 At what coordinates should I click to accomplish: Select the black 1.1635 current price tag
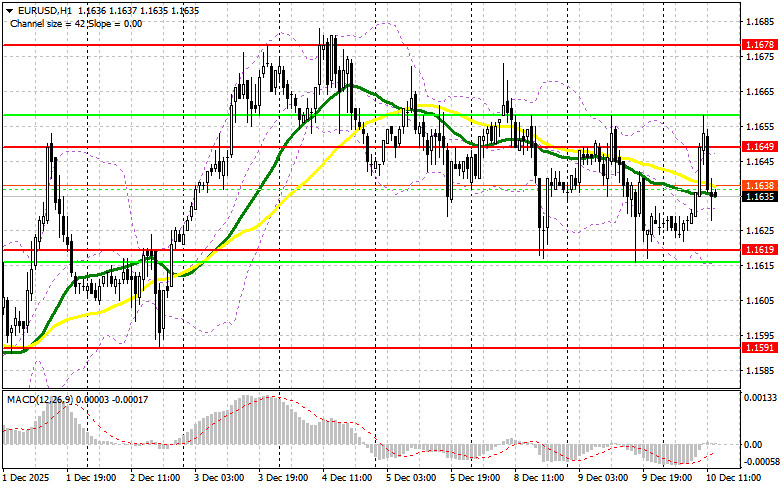[x=759, y=197]
